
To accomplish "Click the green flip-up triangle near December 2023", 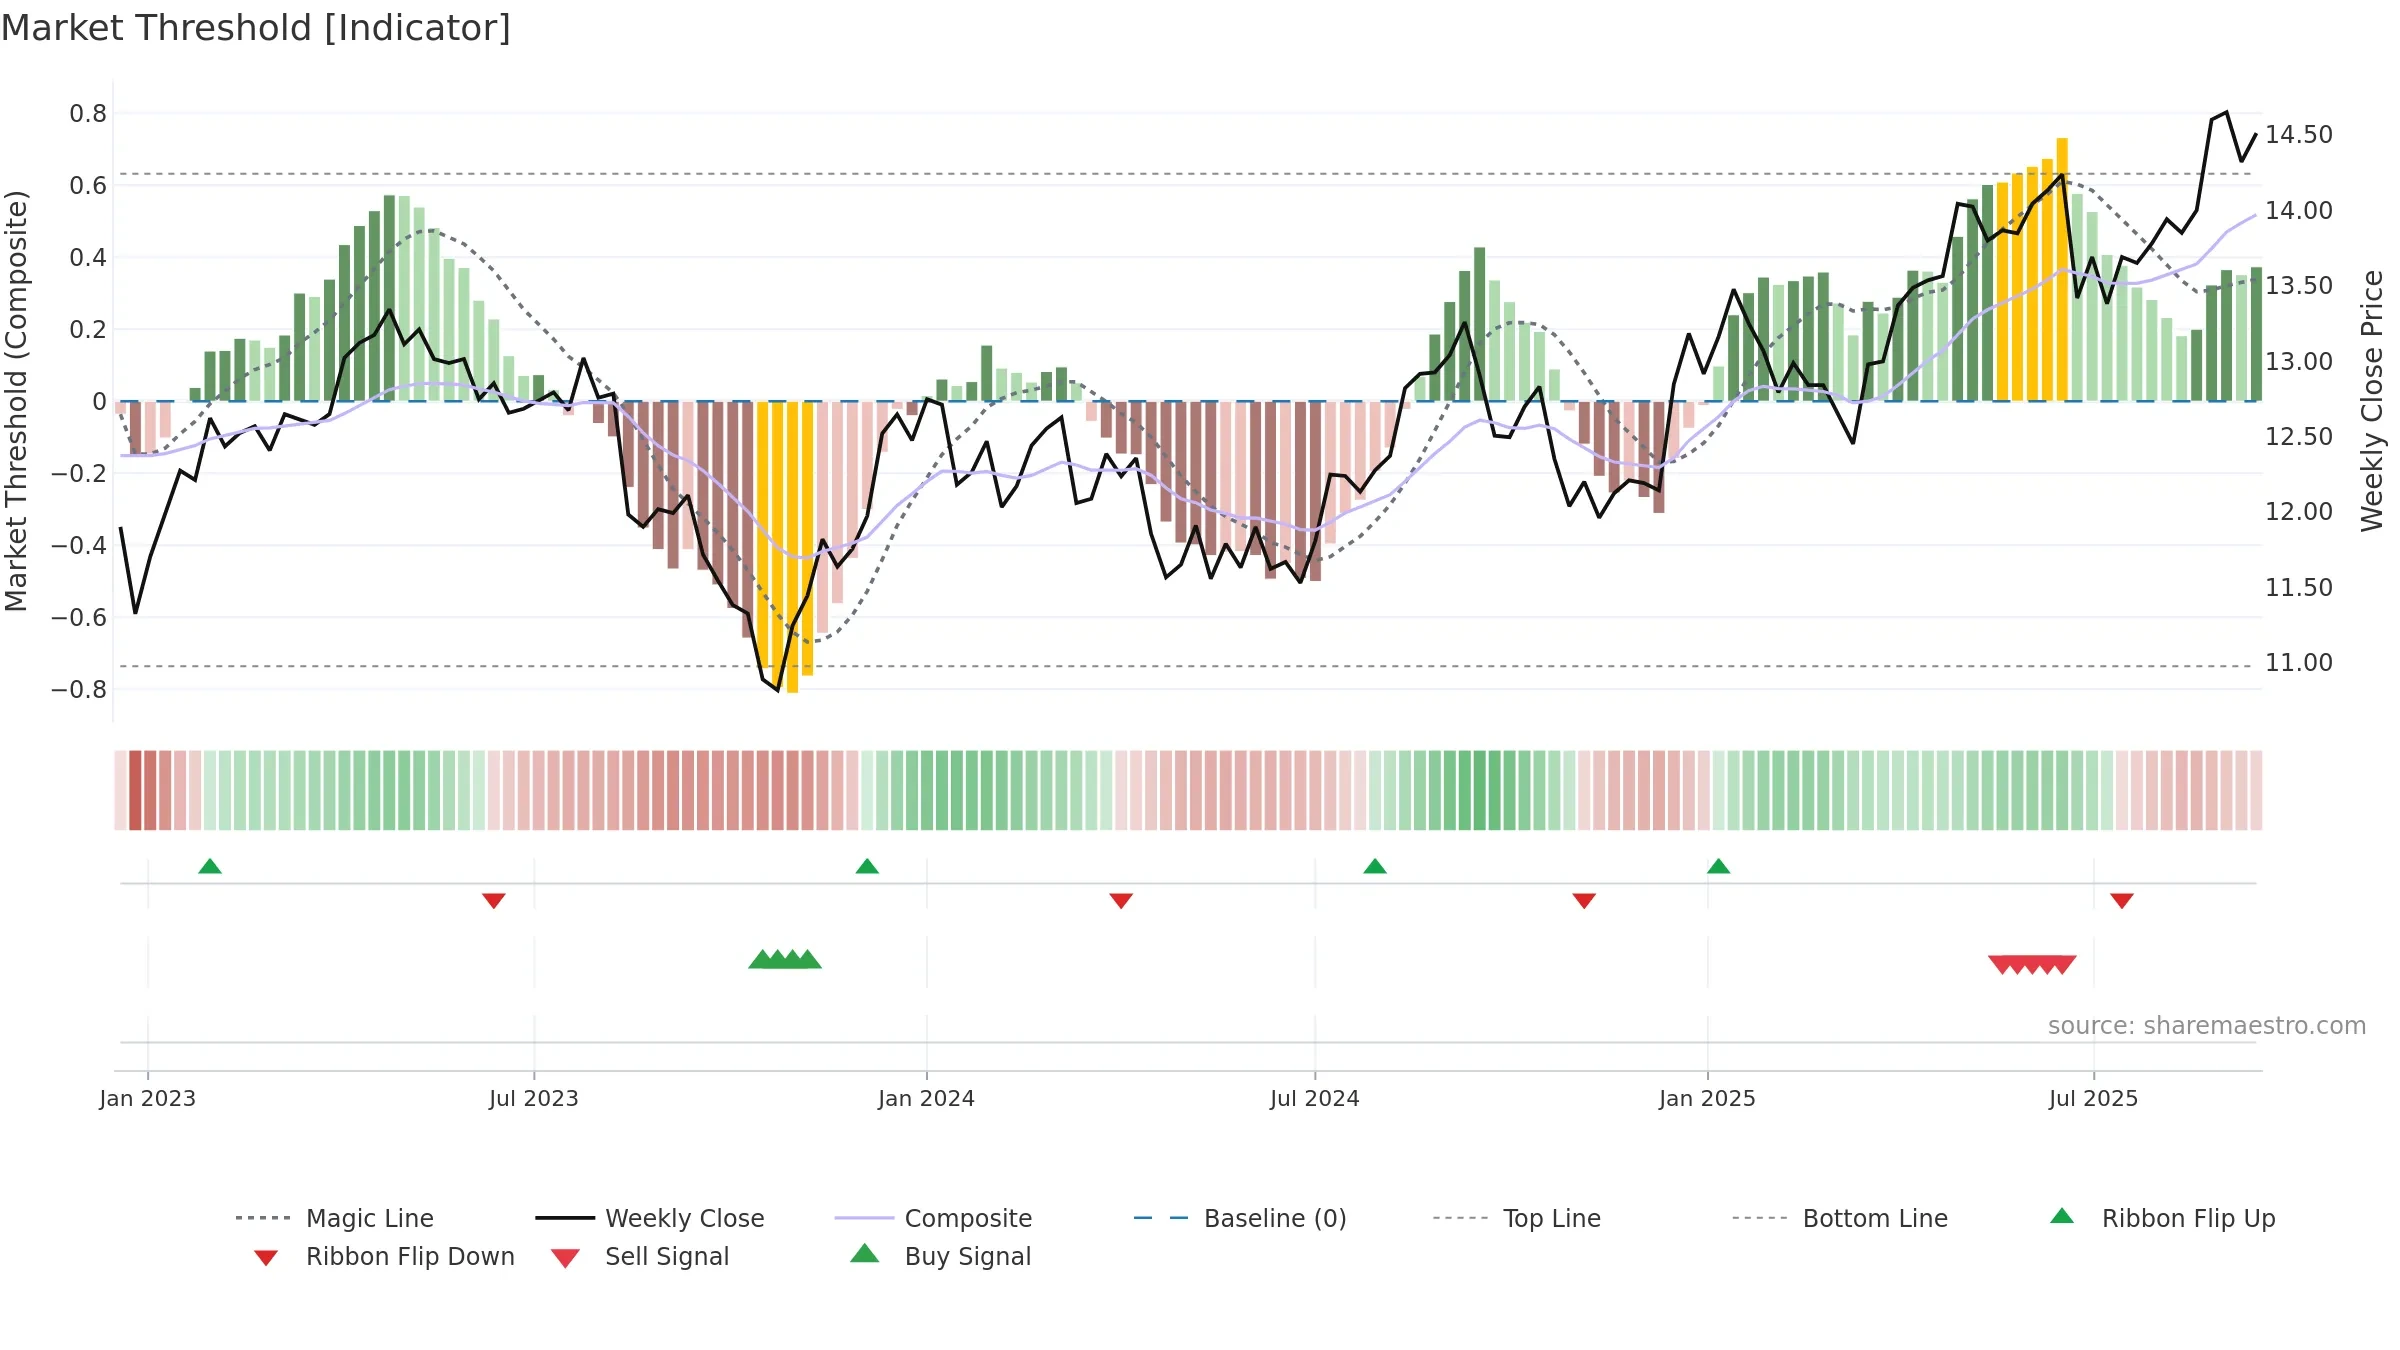I will (867, 866).
